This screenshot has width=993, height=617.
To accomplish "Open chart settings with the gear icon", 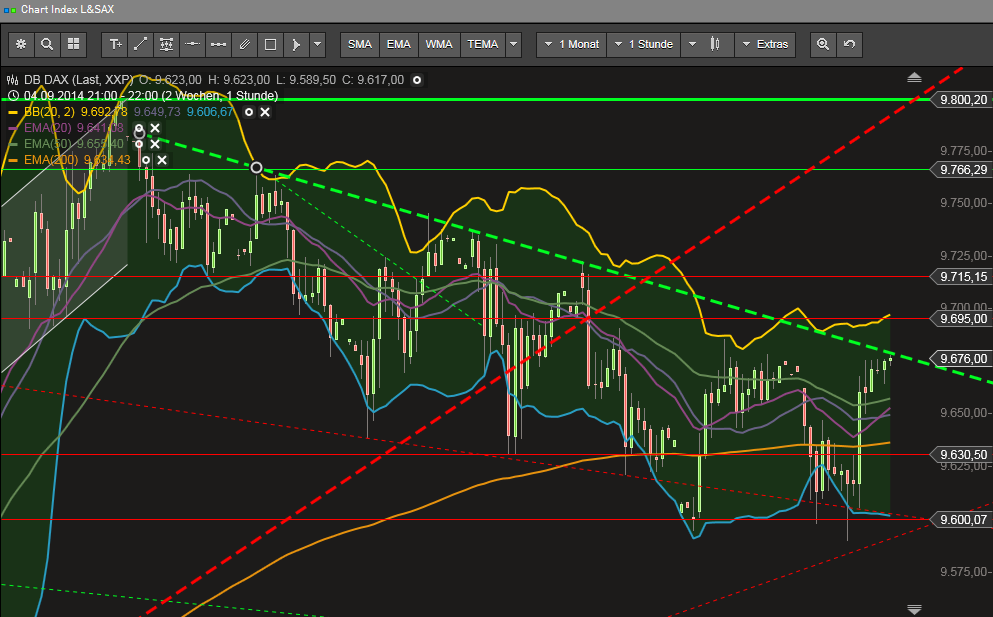I will click(x=21, y=44).
